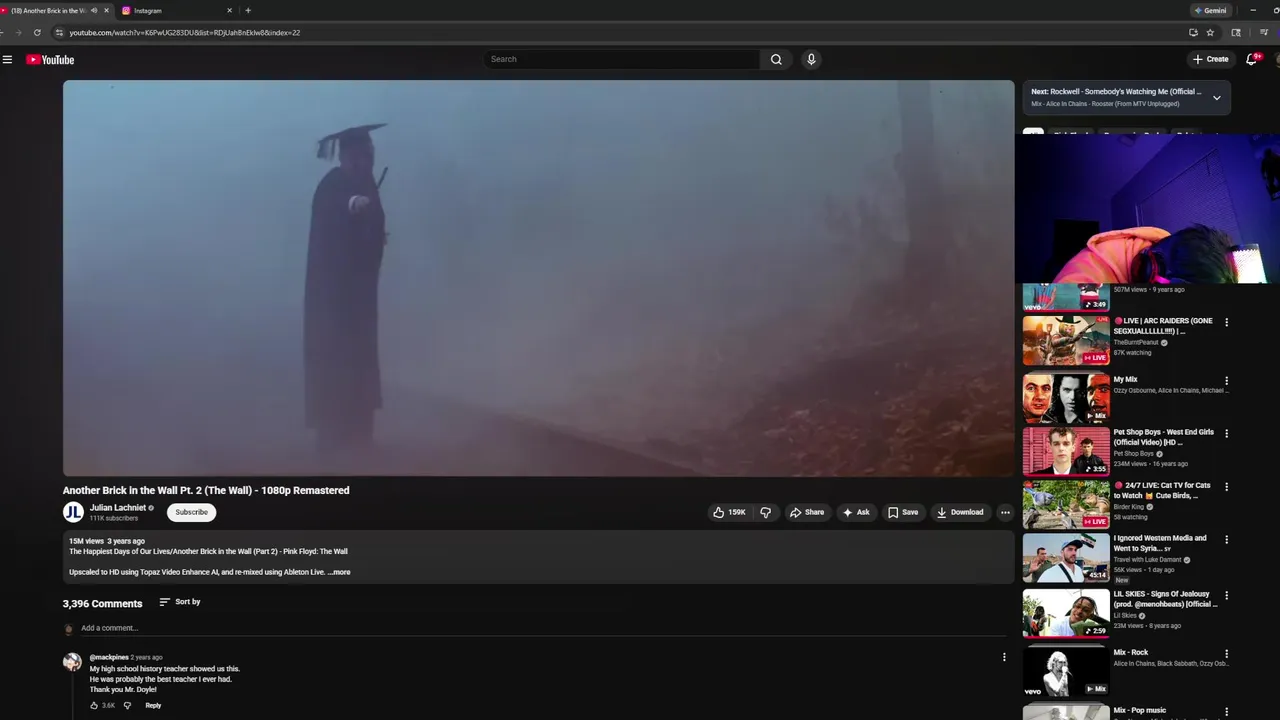The height and width of the screenshot is (720, 1280).
Task: Click the magnifier search button
Action: pyautogui.click(x=776, y=59)
